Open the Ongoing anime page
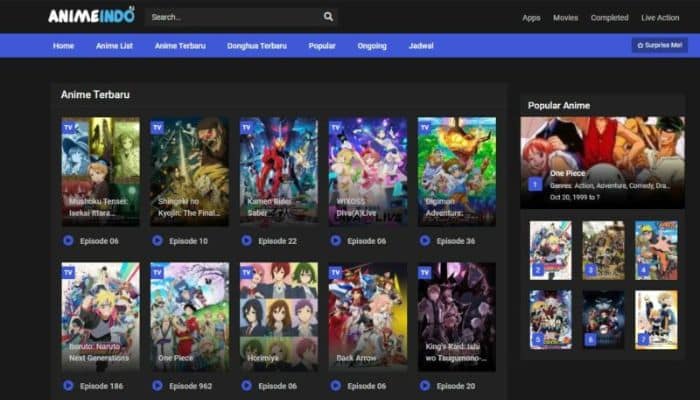 [372, 46]
